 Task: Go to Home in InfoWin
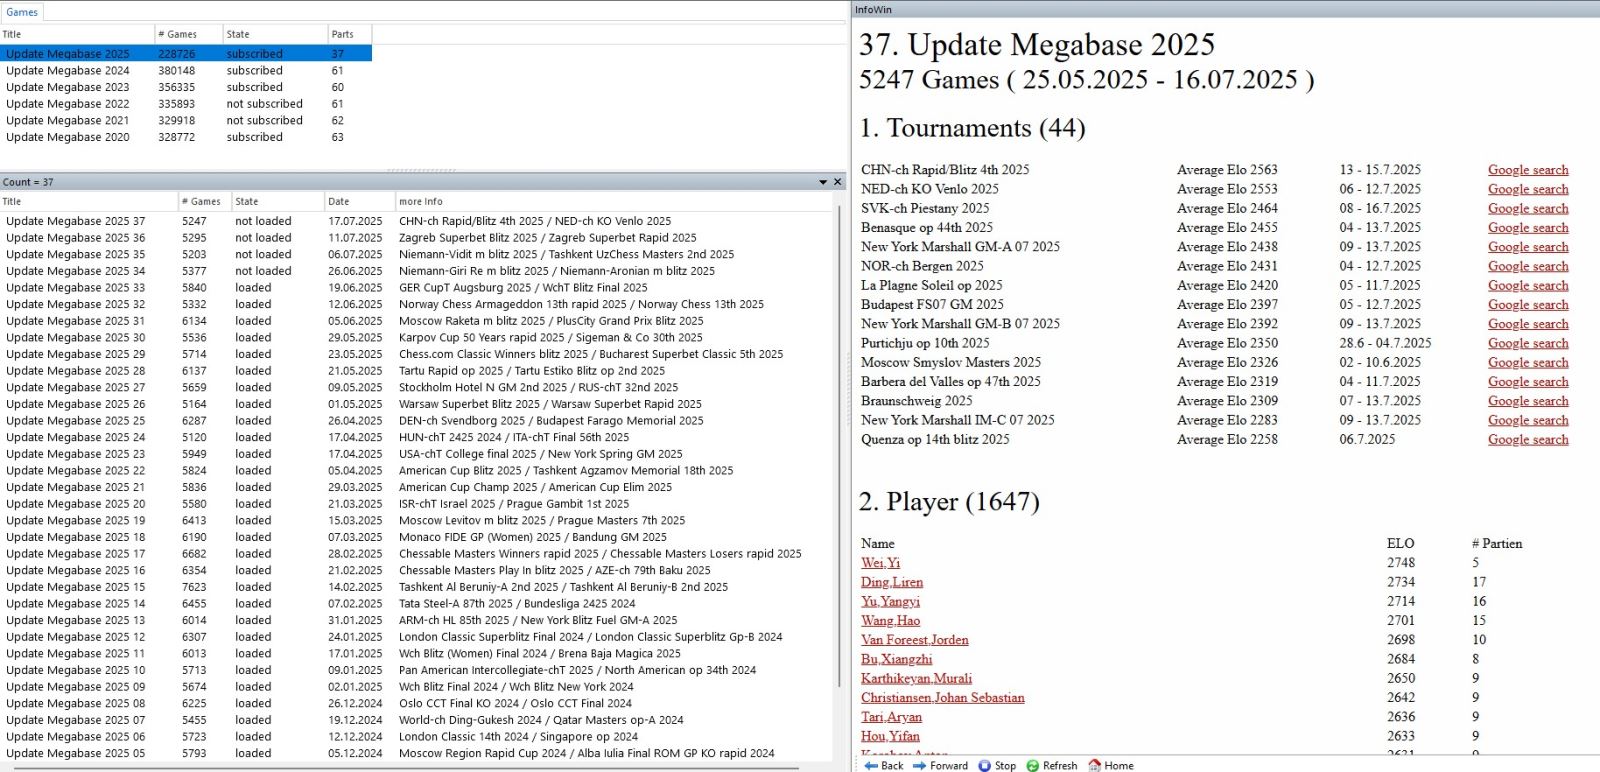pos(1111,765)
